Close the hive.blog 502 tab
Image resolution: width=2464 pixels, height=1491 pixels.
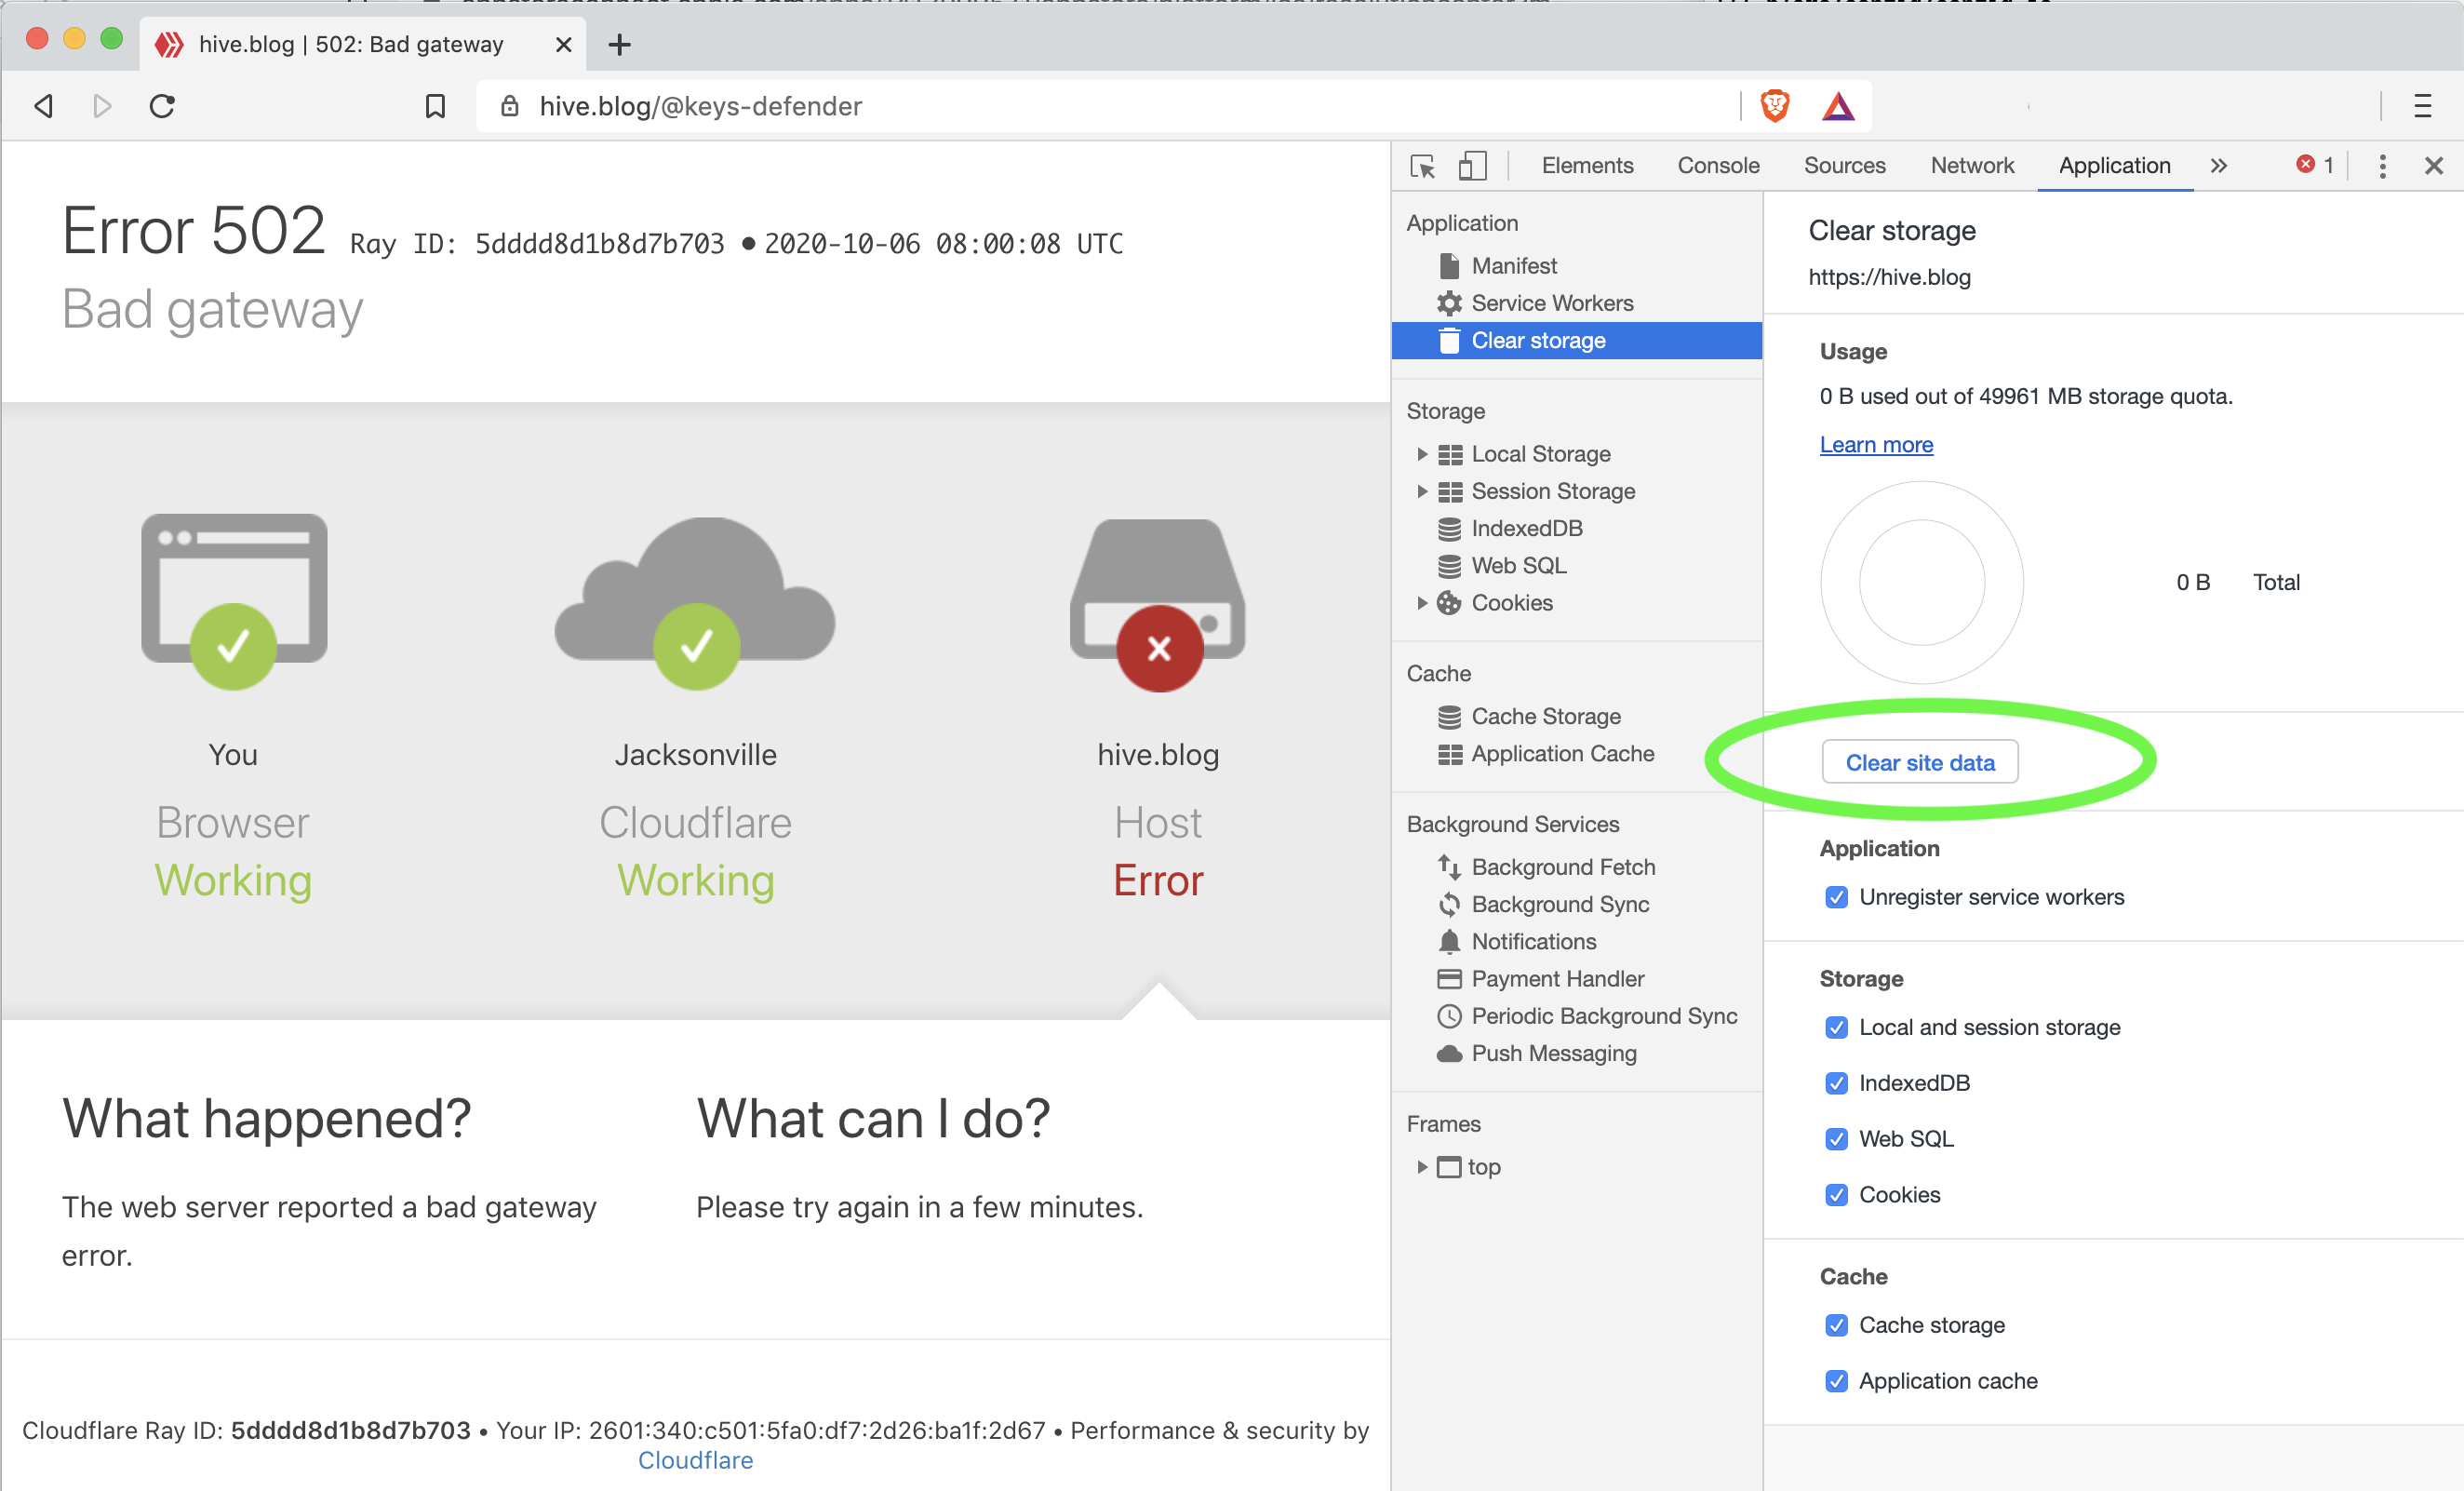tap(563, 44)
